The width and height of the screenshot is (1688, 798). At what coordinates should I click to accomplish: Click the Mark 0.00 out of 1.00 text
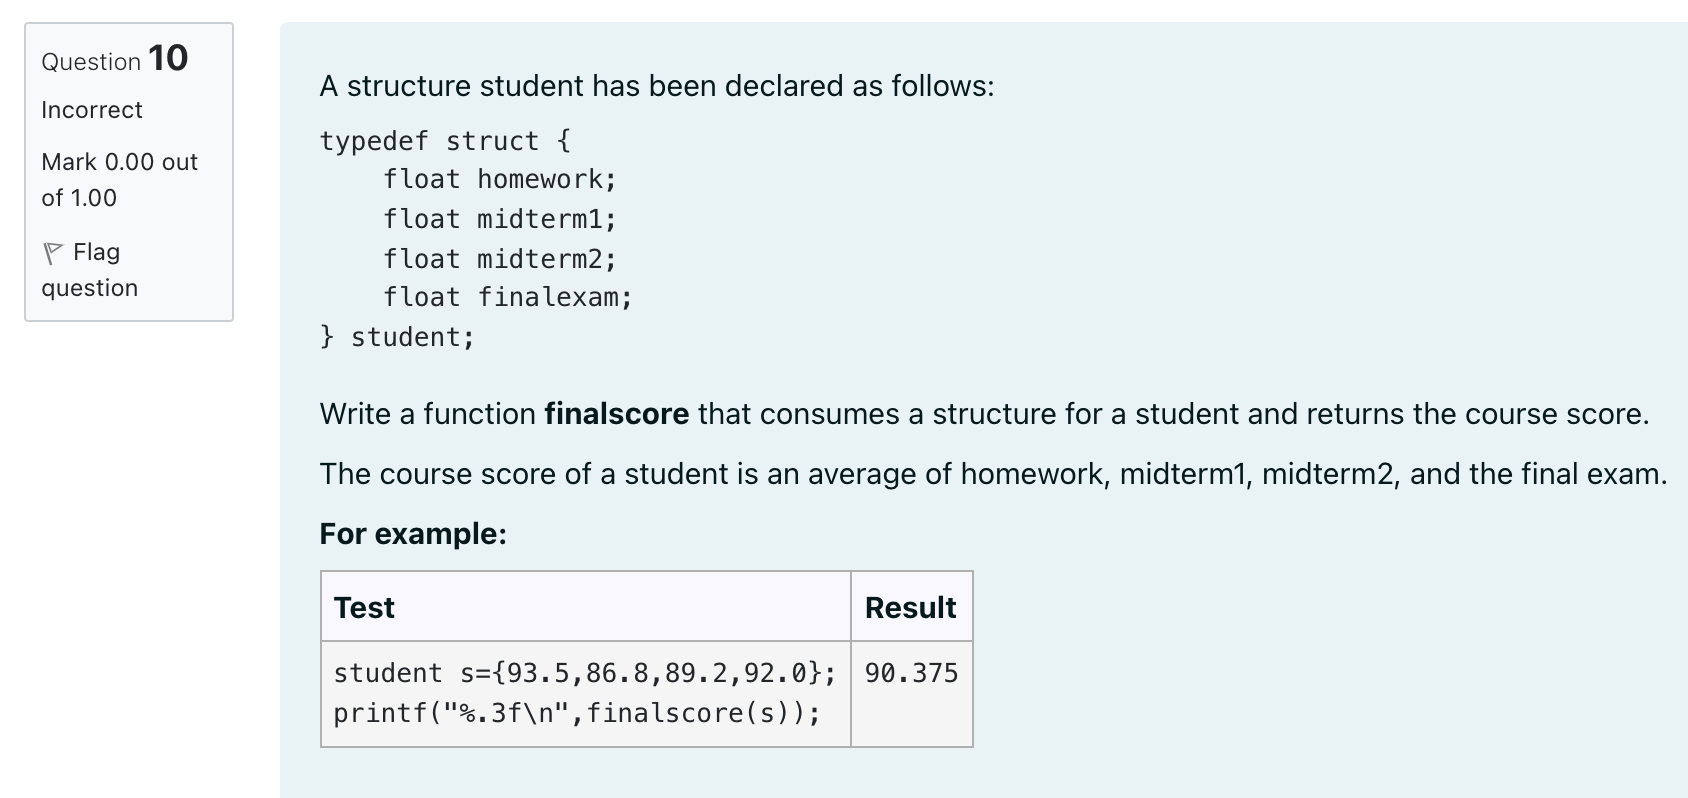point(119,180)
